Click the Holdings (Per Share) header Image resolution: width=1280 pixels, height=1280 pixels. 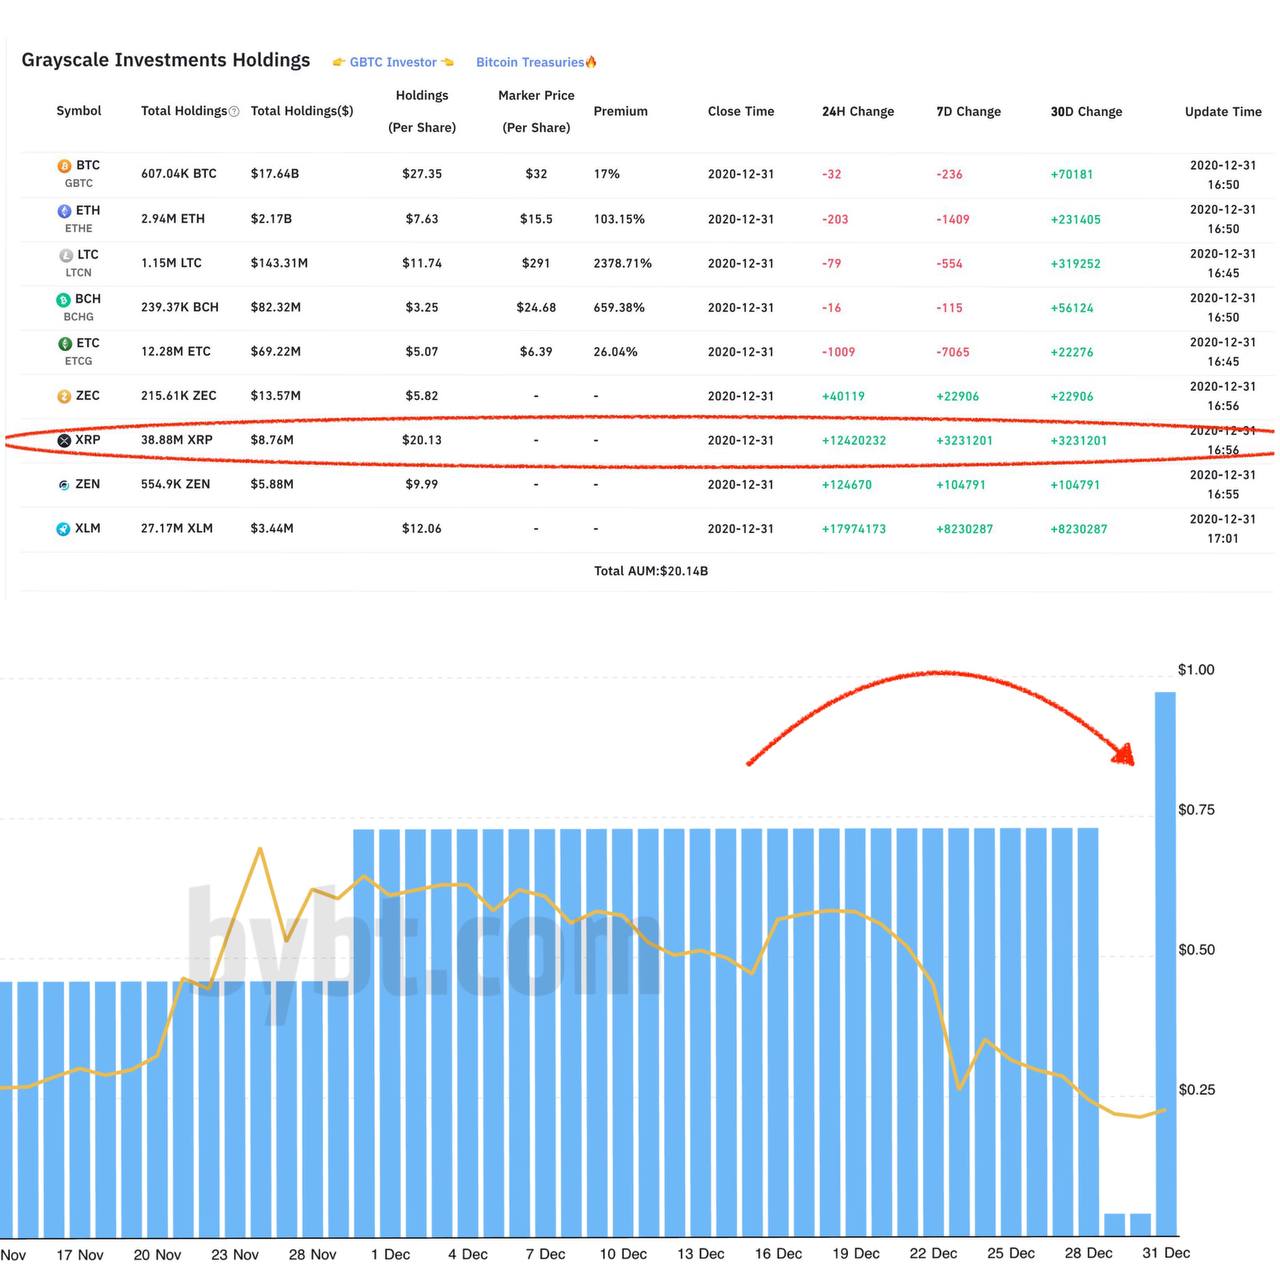422,111
